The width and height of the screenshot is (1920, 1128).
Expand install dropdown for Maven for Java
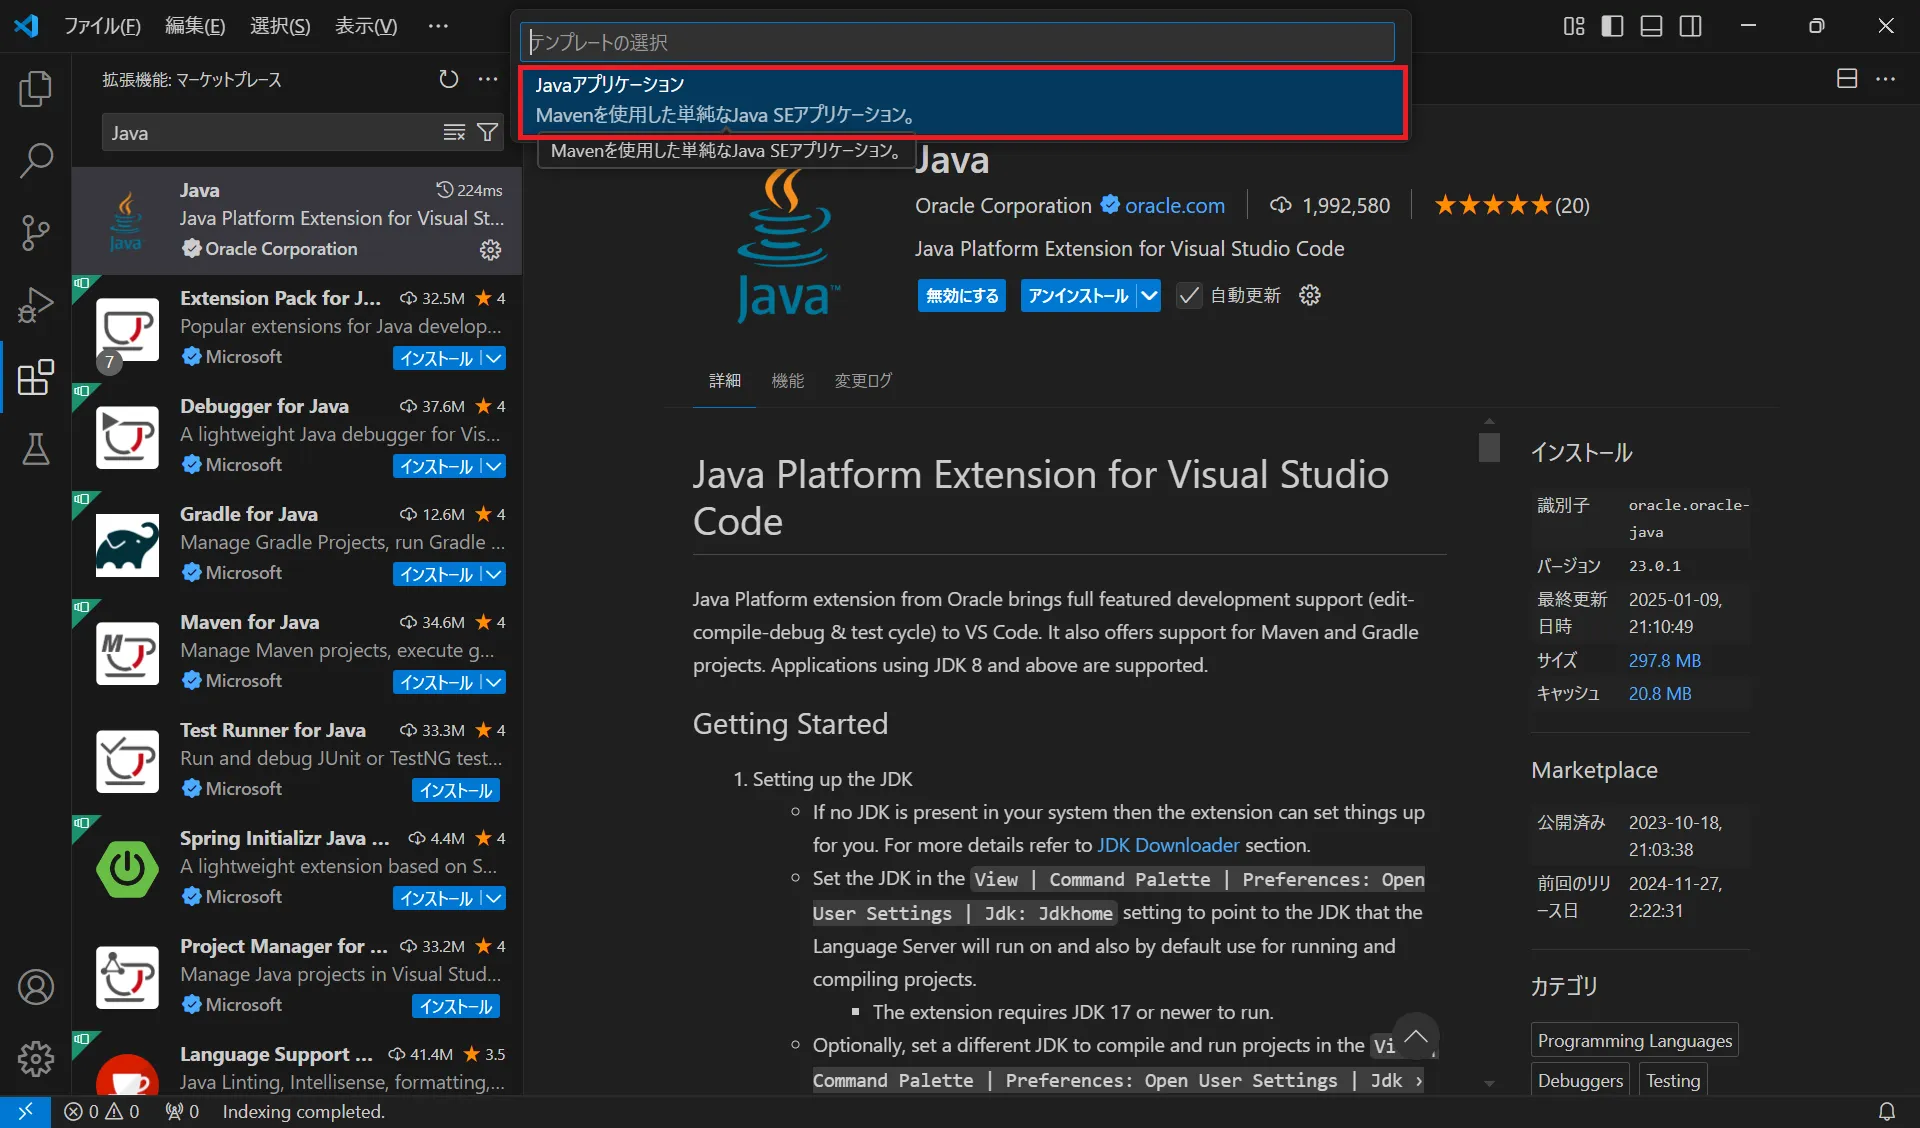(x=493, y=682)
